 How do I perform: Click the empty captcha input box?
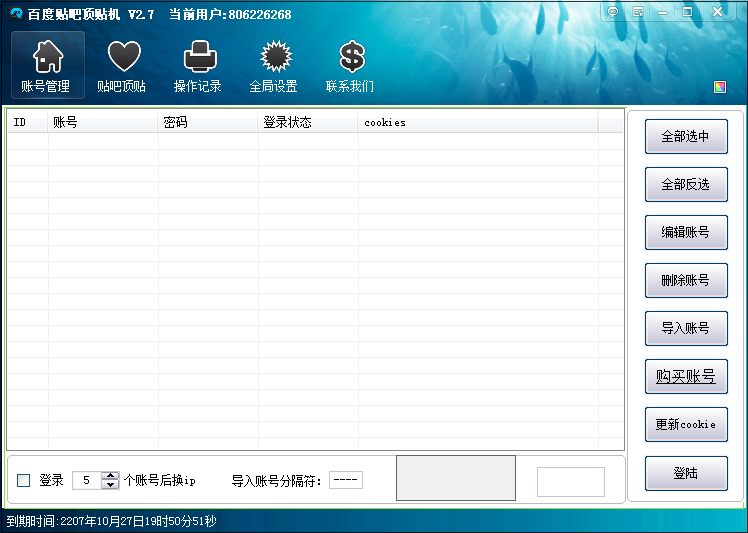tap(571, 481)
